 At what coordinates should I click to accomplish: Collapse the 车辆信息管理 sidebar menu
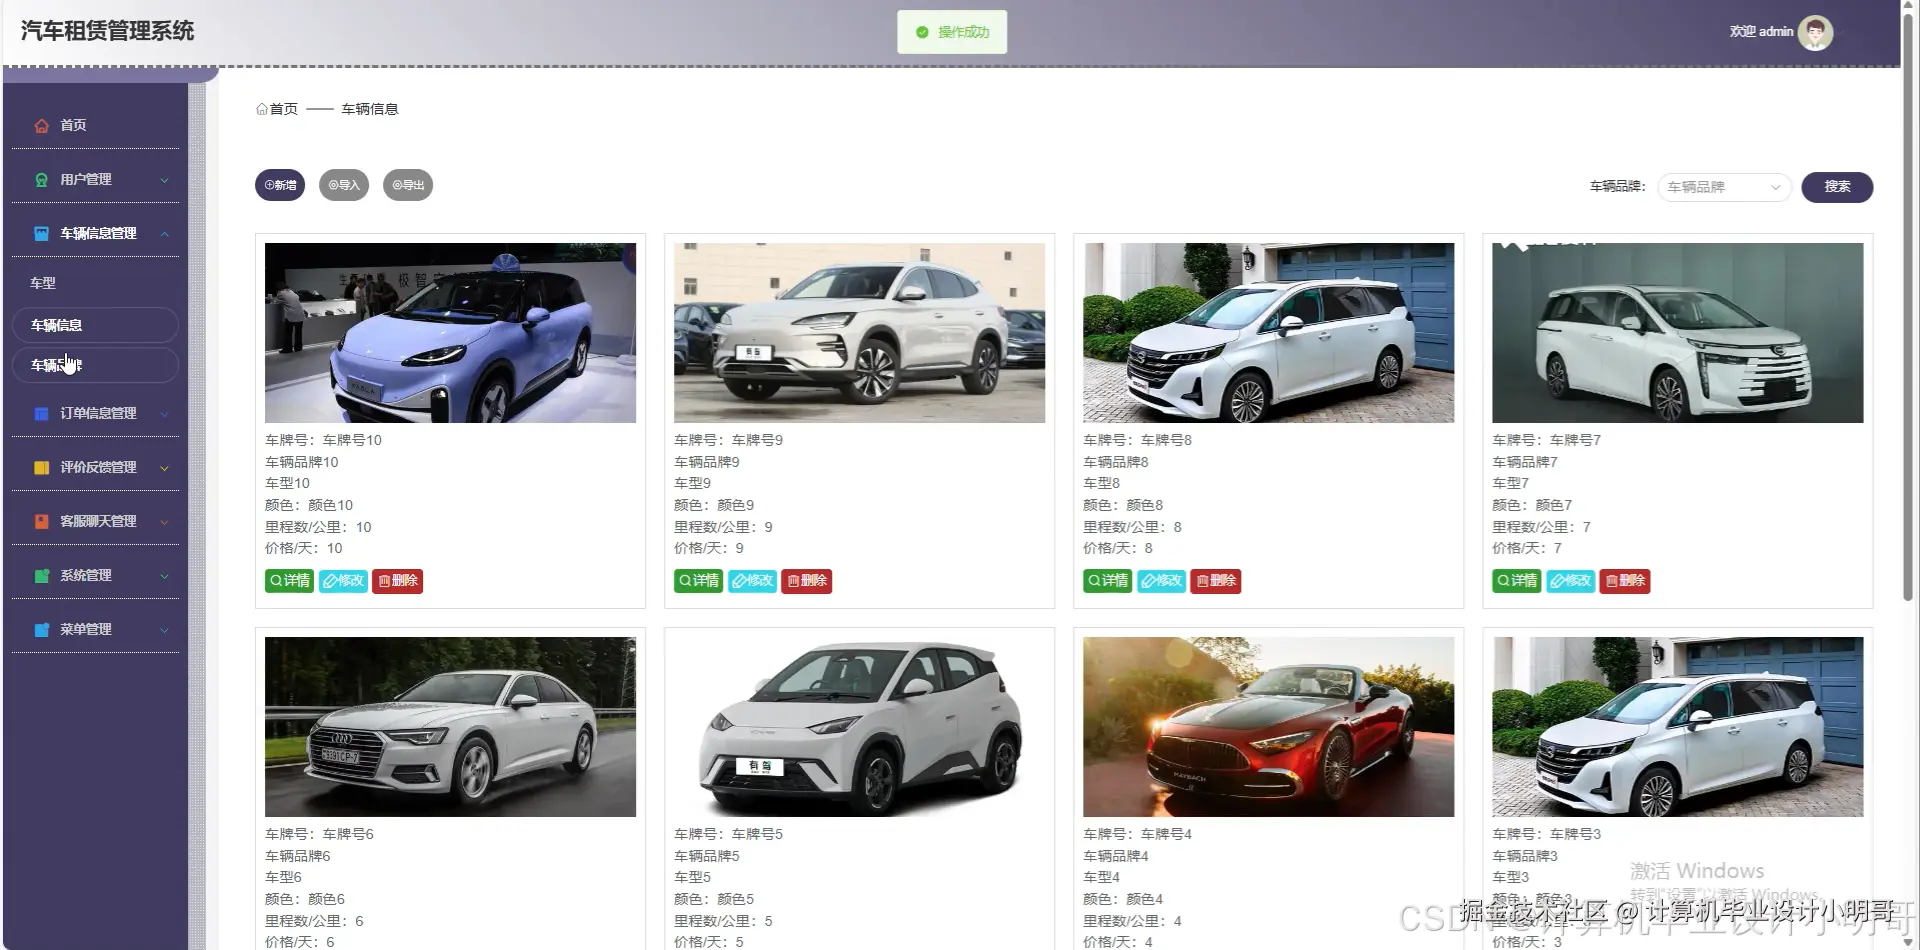click(95, 233)
